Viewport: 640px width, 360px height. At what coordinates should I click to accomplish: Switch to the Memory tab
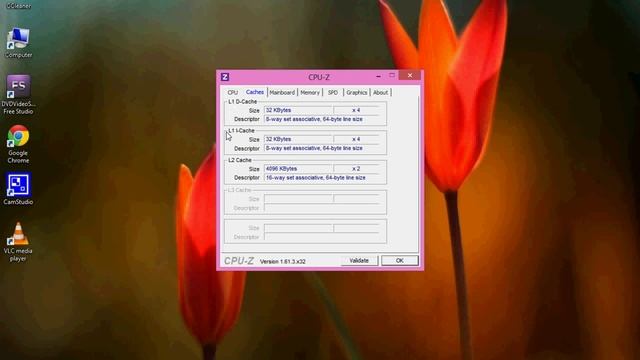click(310, 93)
